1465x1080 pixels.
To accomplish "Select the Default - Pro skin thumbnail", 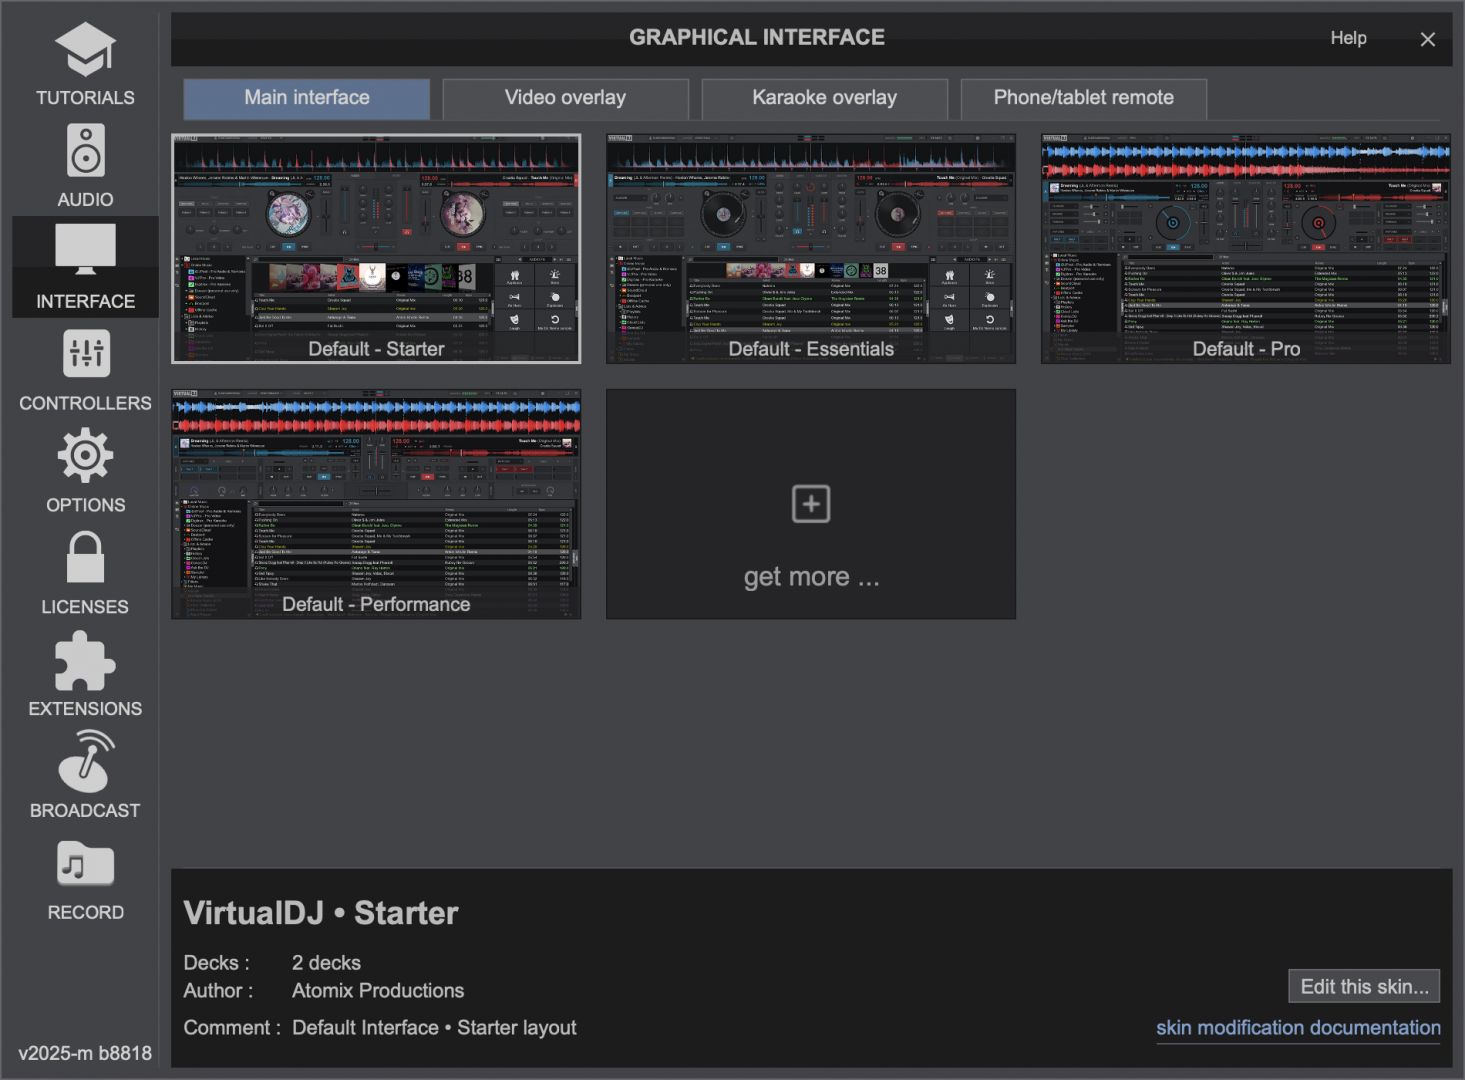I will tap(1245, 248).
